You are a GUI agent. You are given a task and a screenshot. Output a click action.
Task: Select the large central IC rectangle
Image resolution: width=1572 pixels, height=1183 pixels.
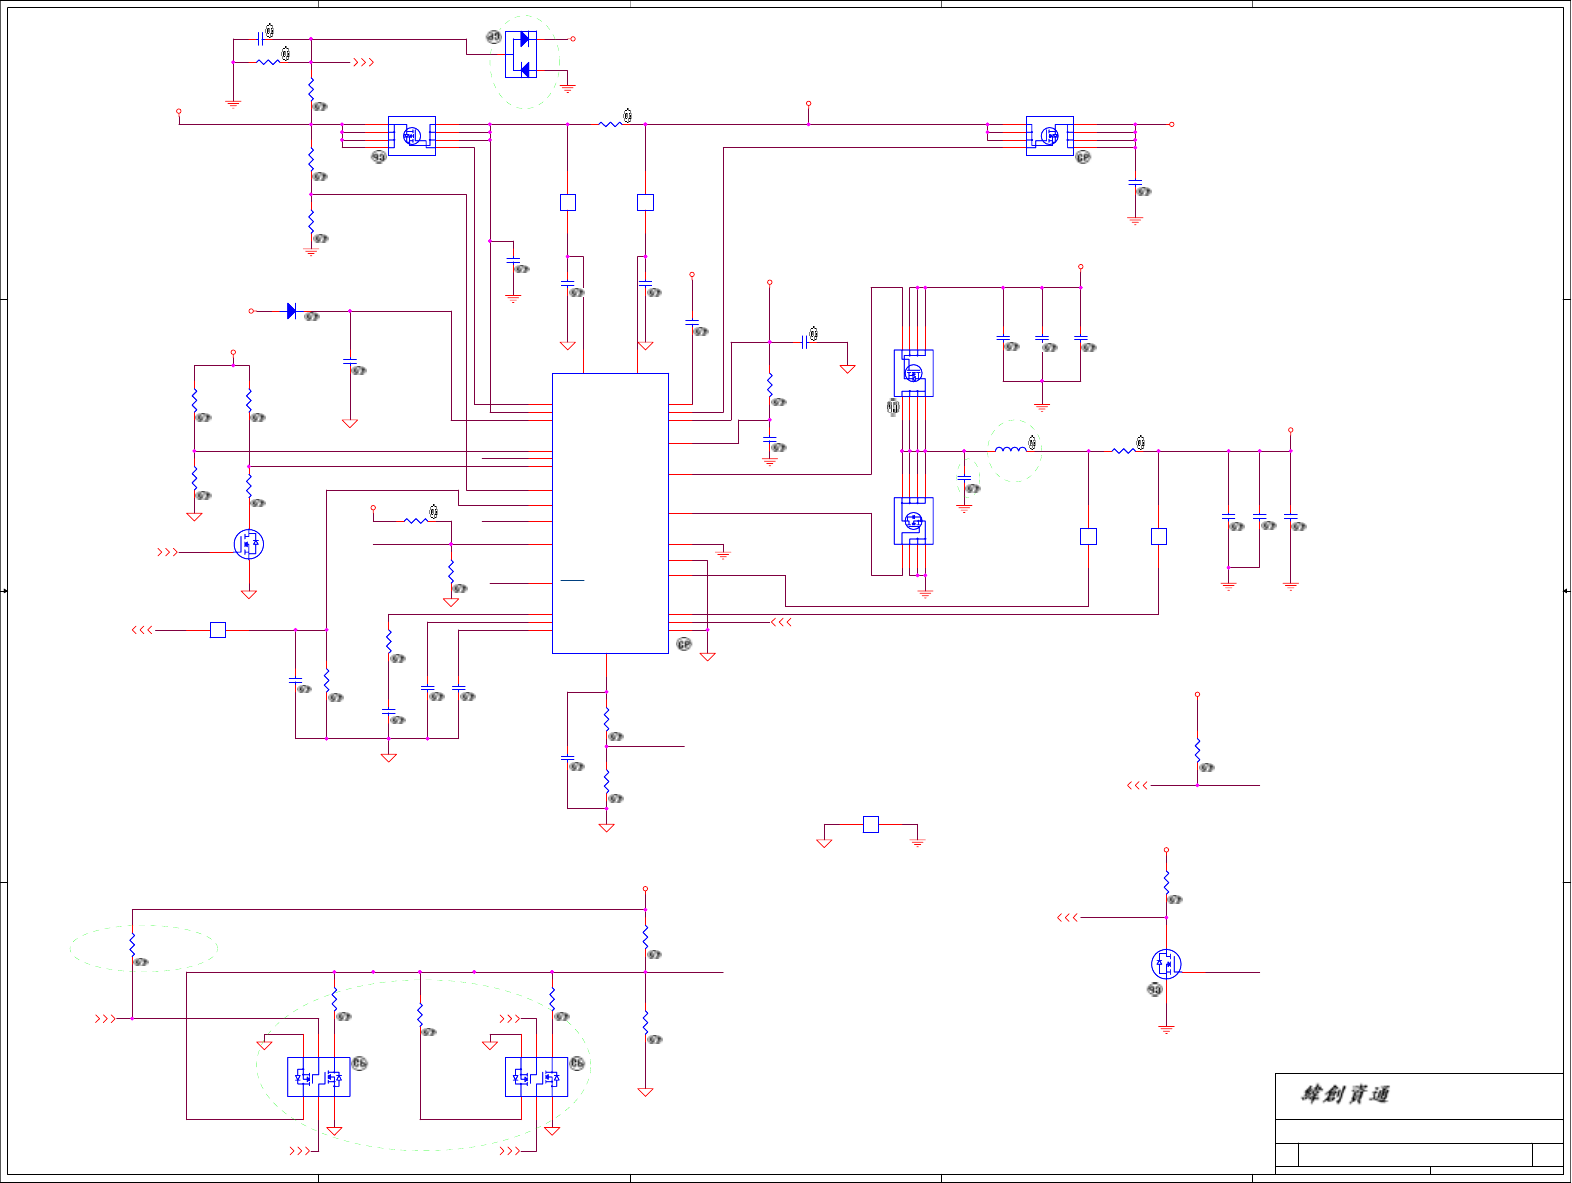pyautogui.click(x=610, y=513)
